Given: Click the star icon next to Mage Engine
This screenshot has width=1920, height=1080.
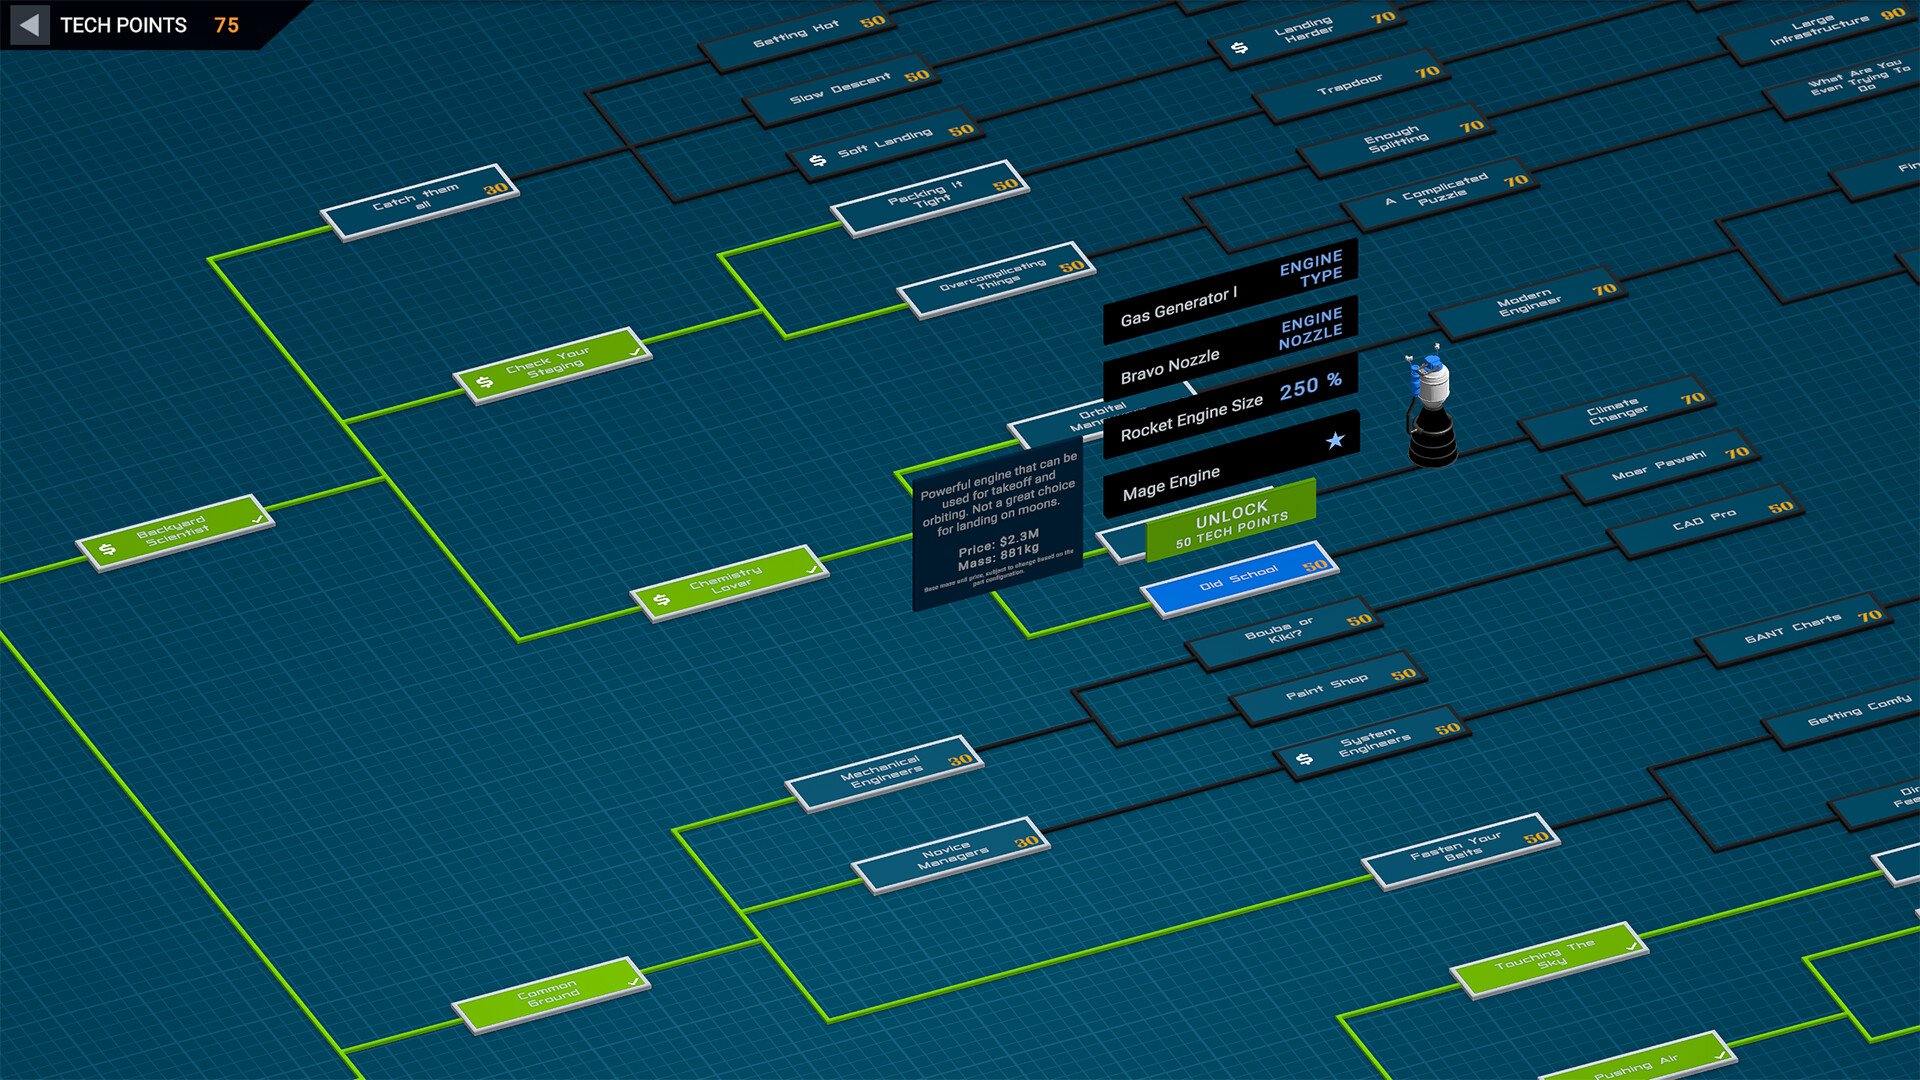Looking at the screenshot, I should pos(1333,441).
